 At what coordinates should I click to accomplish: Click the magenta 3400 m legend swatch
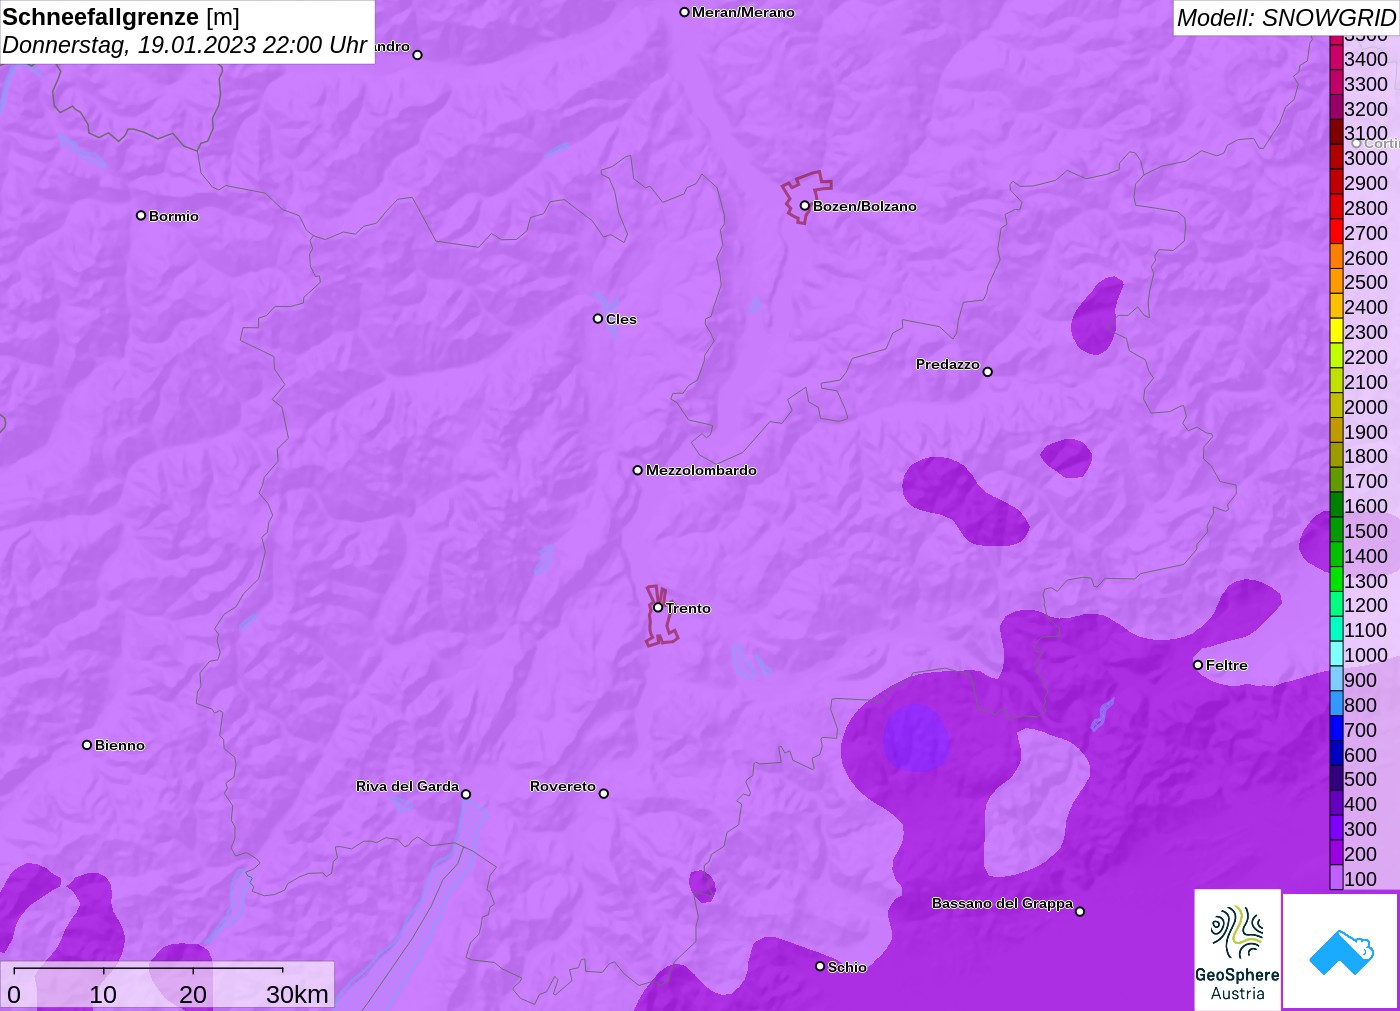[1336, 58]
